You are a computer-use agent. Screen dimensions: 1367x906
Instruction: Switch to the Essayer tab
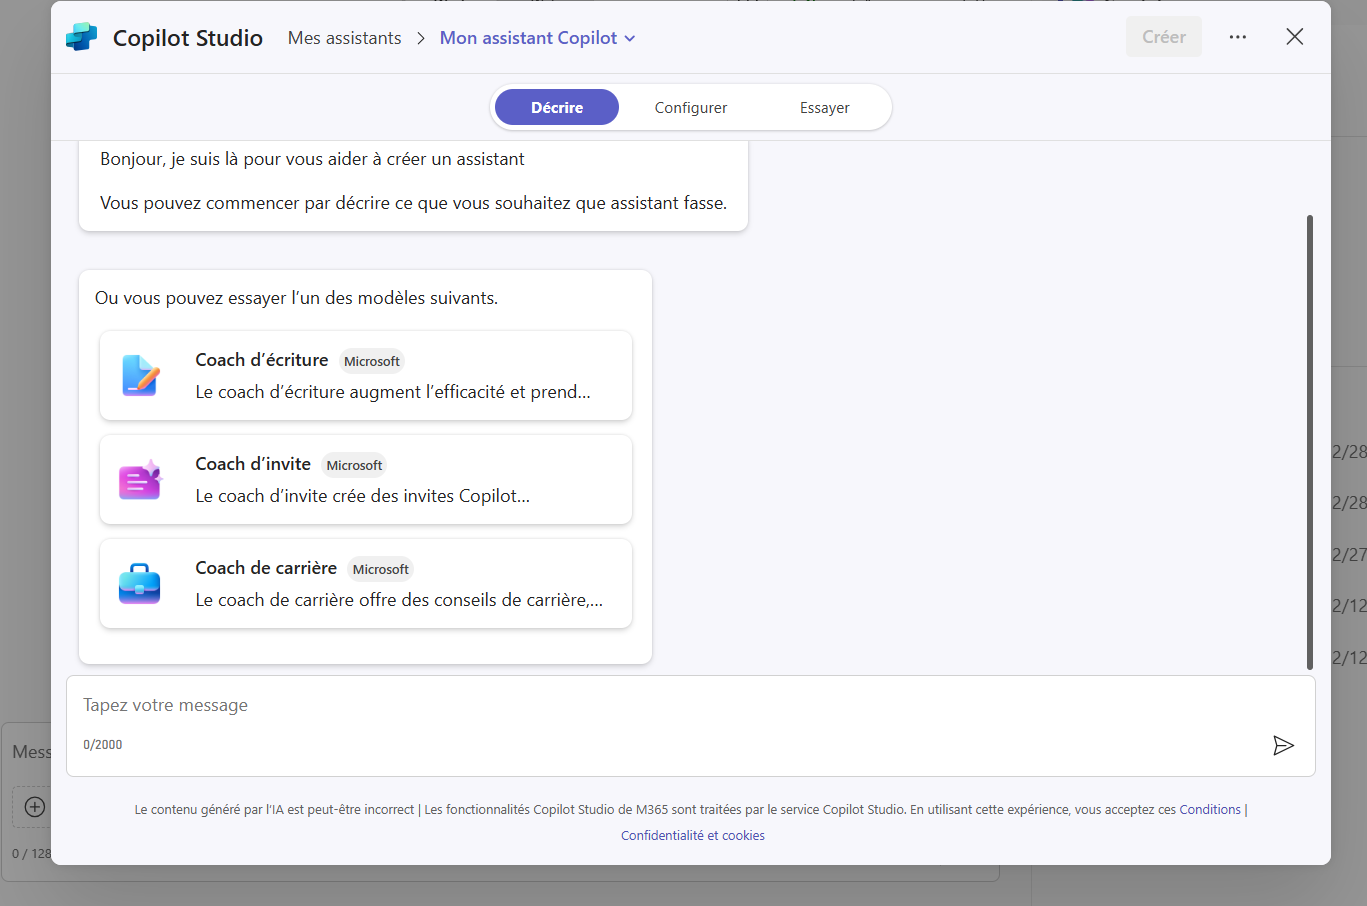(825, 108)
